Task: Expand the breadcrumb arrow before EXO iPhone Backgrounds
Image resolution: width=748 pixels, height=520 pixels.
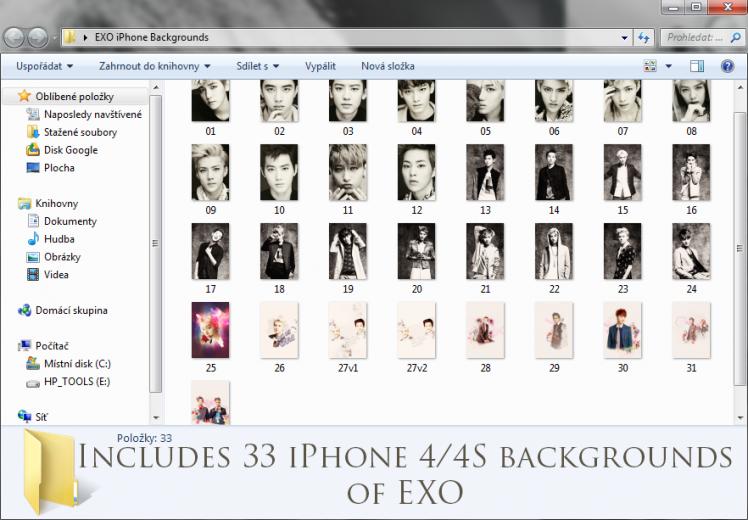Action: point(85,38)
